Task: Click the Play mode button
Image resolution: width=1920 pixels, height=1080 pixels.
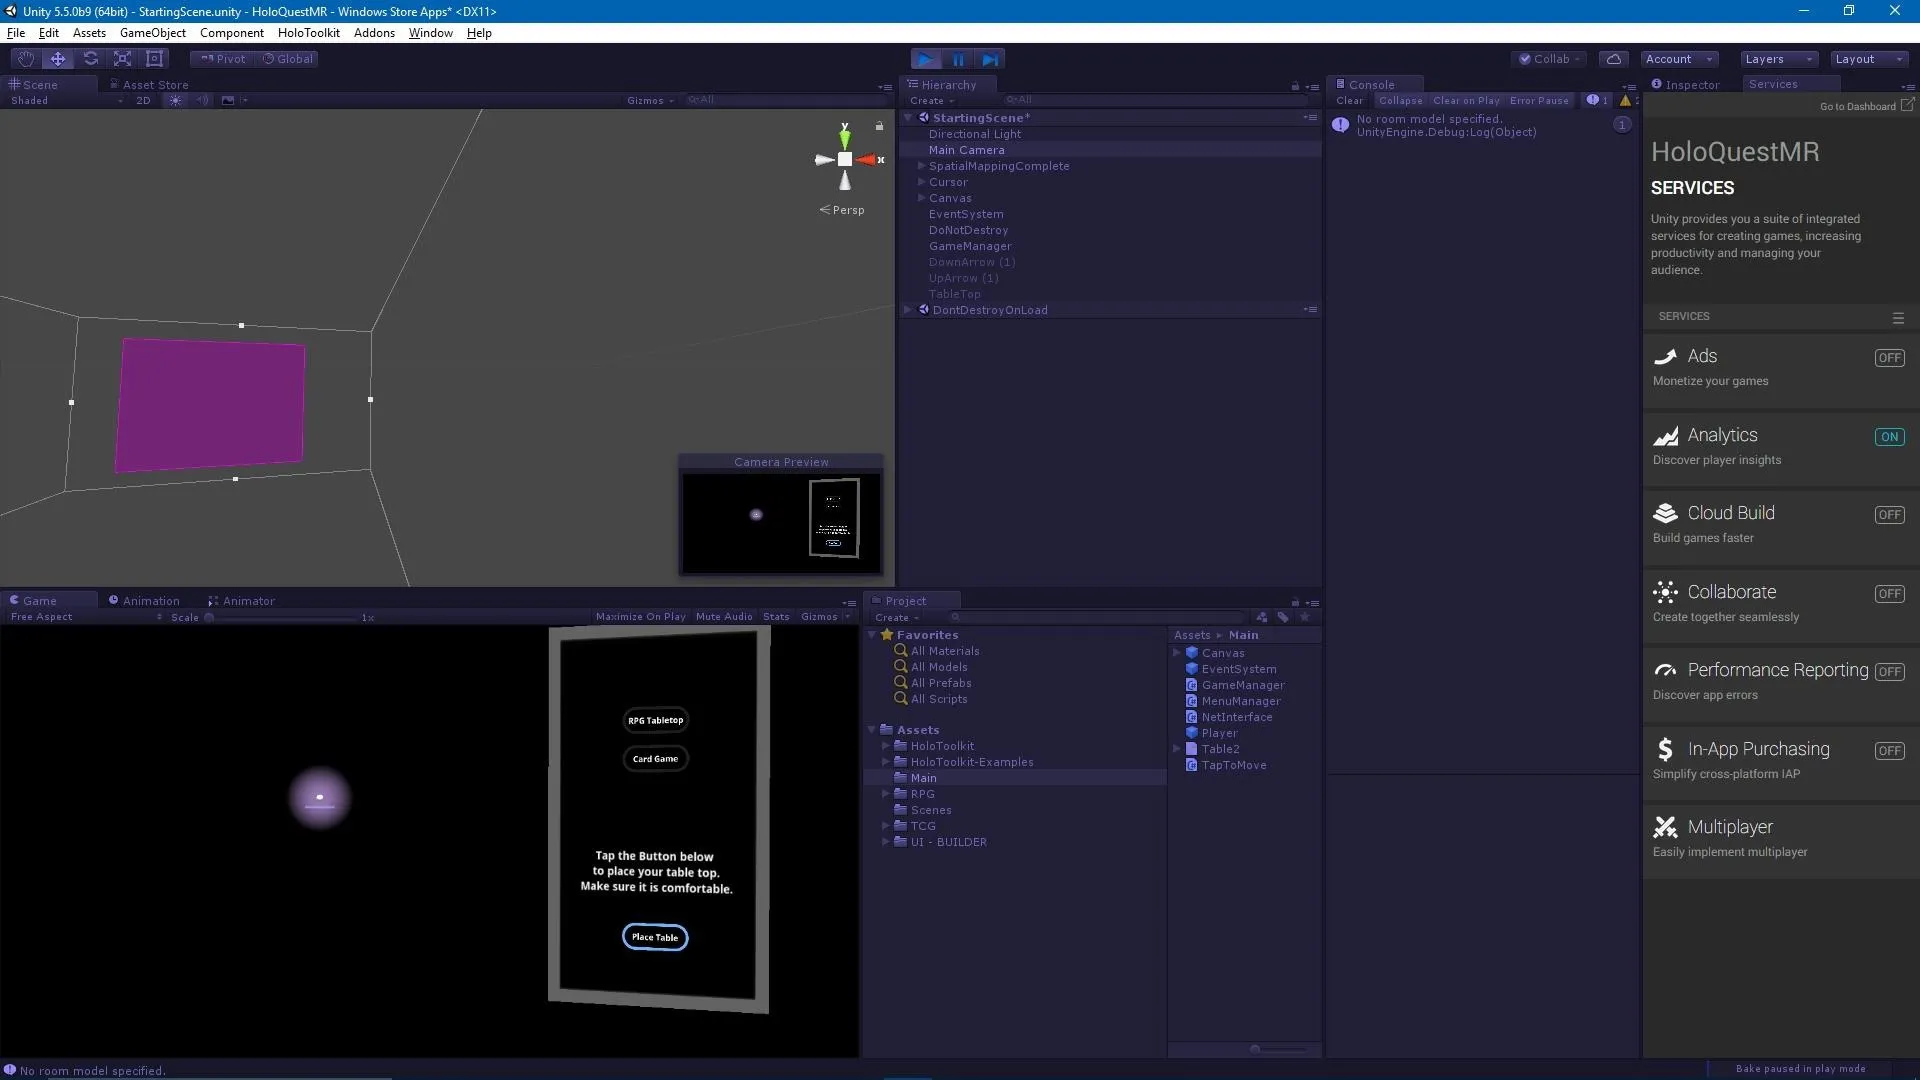Action: coord(926,60)
